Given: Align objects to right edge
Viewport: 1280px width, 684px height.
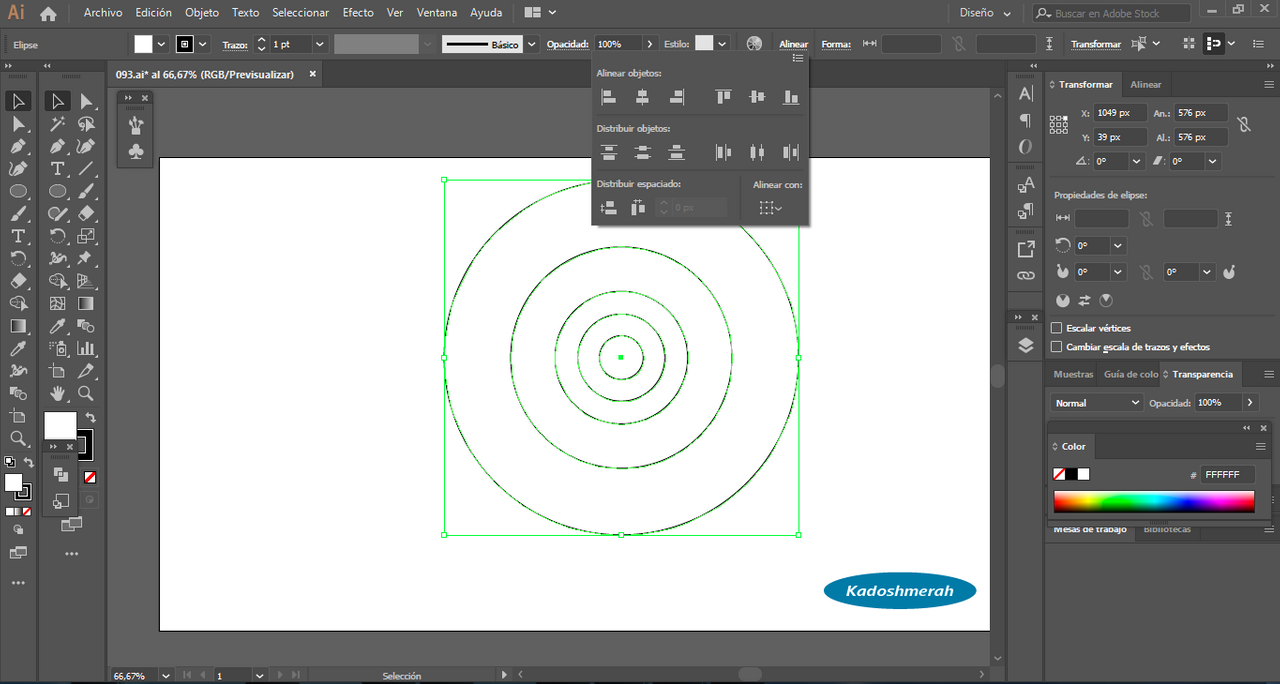Looking at the screenshot, I should (677, 97).
